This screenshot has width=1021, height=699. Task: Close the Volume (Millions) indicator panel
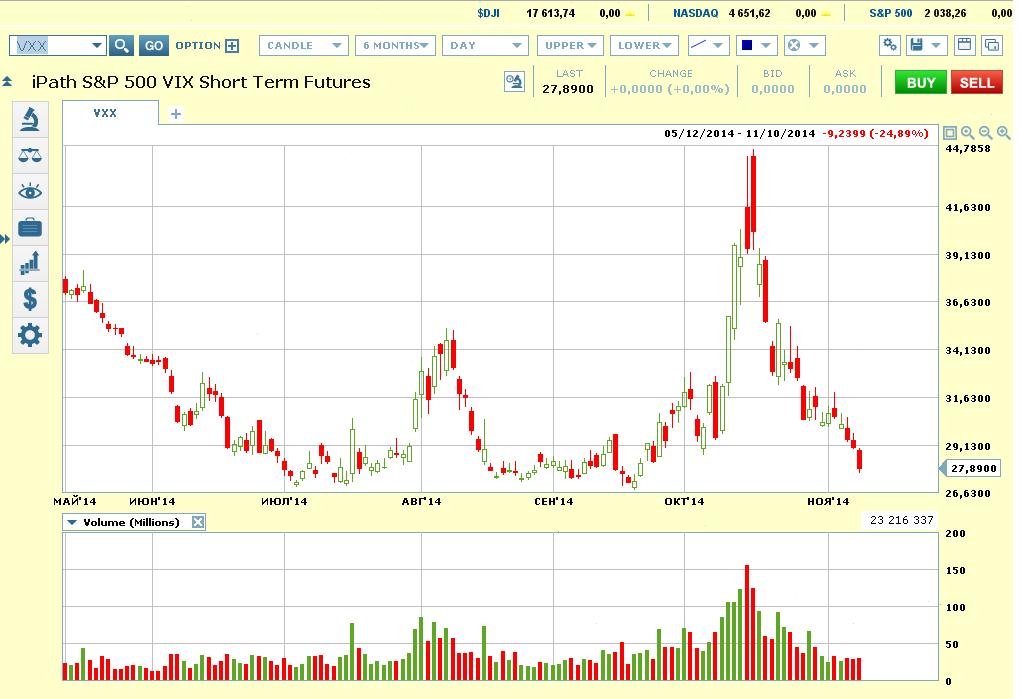[198, 522]
